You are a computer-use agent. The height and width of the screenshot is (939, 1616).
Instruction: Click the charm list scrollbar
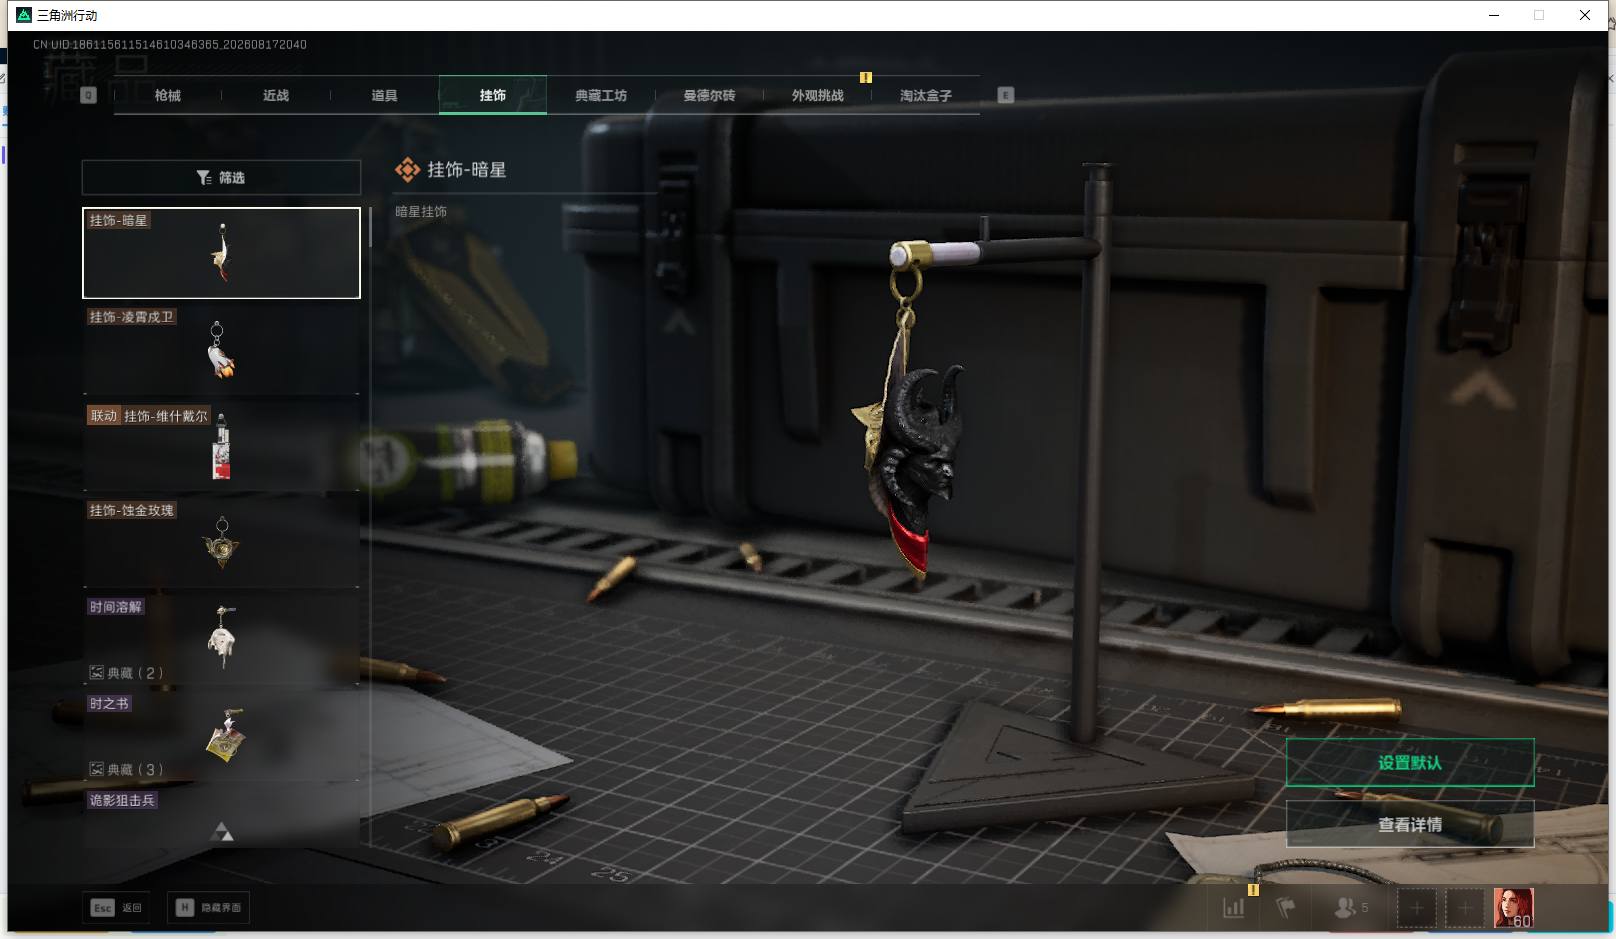370,228
